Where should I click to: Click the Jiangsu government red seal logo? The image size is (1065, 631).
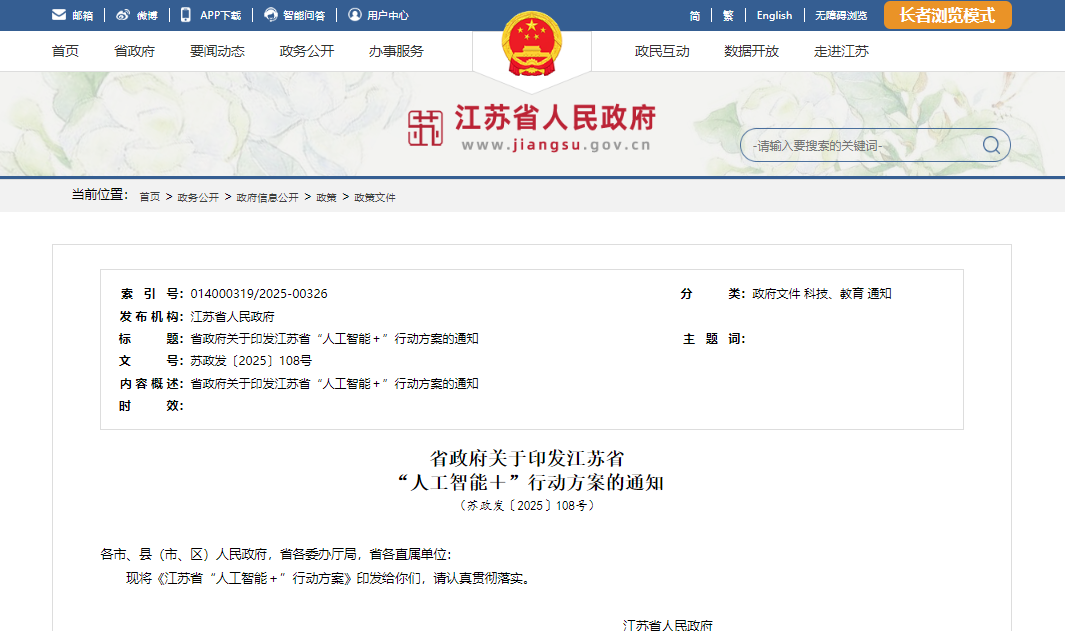[426, 128]
